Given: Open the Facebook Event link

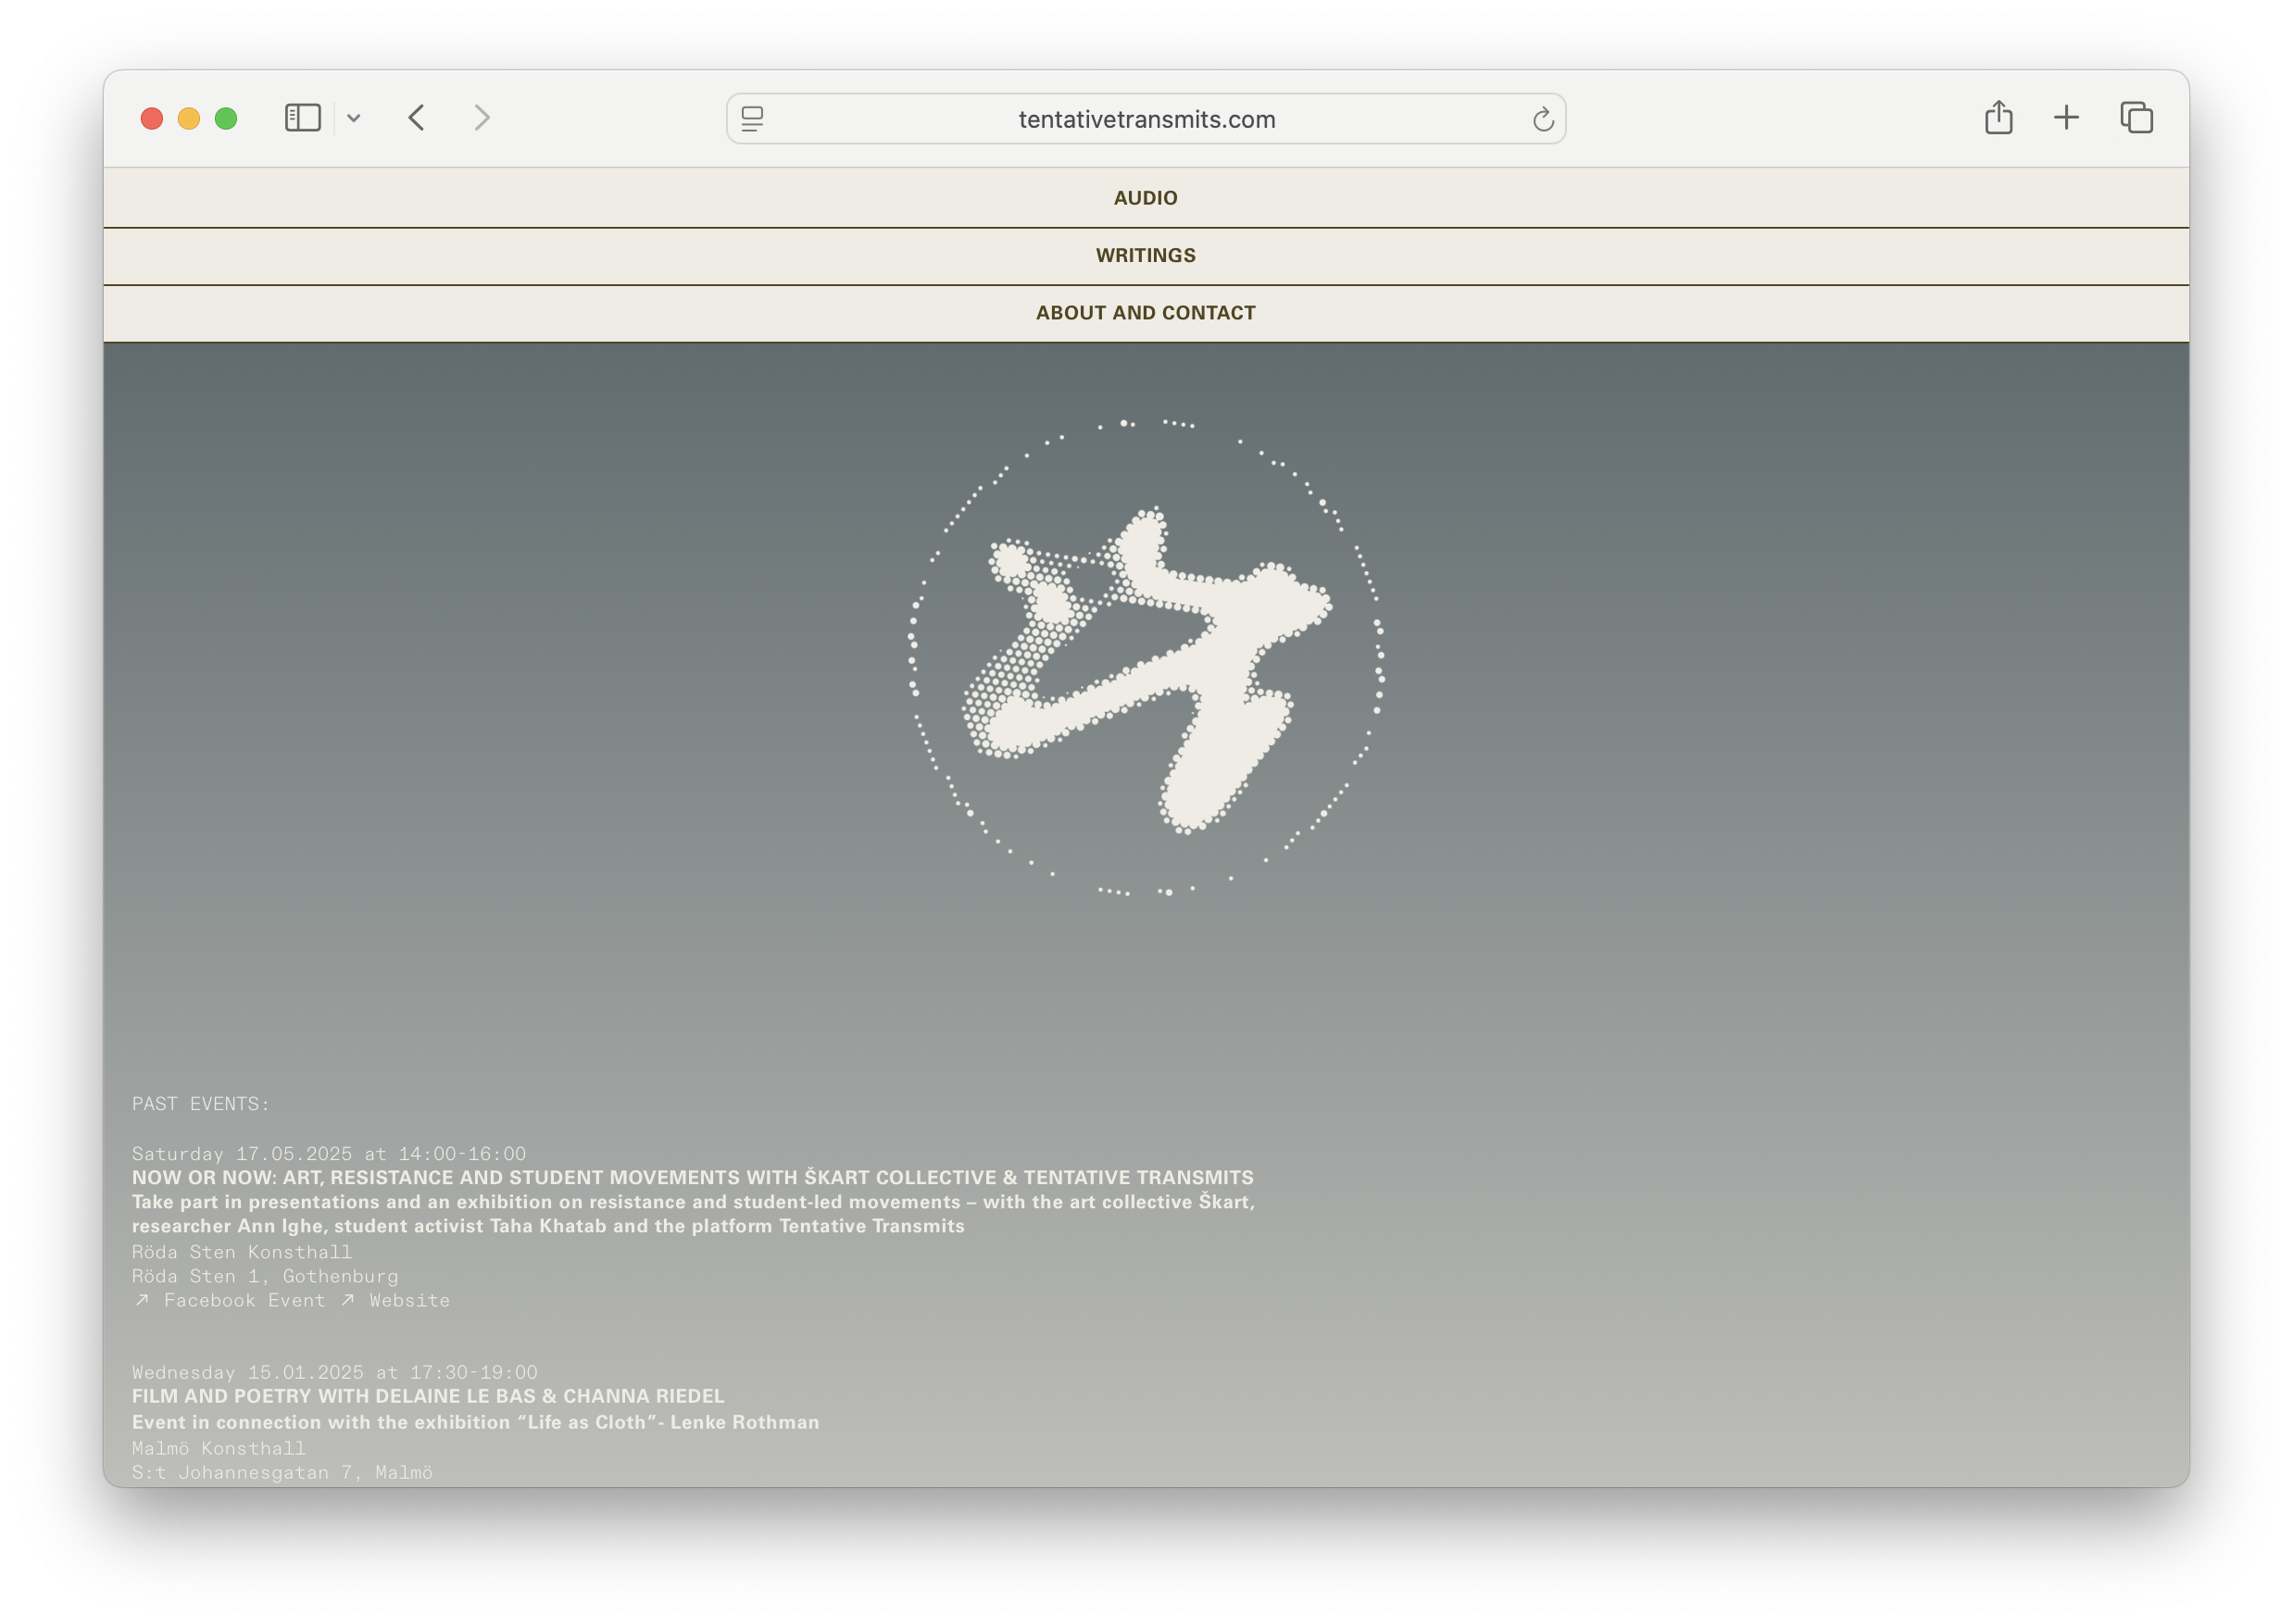Looking at the screenshot, I should pyautogui.click(x=243, y=1301).
